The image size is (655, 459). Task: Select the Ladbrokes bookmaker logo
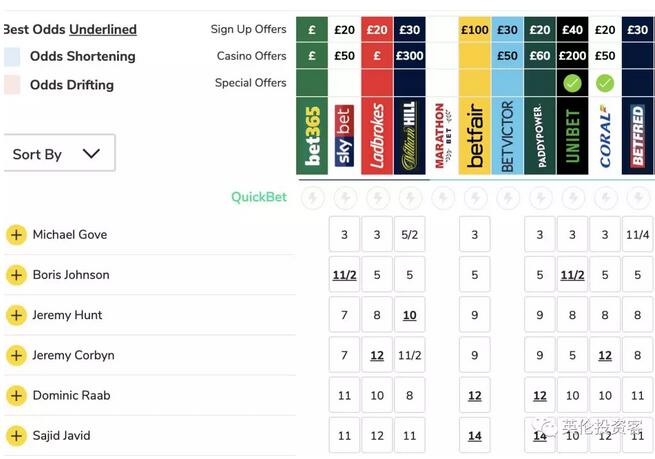coord(377,135)
